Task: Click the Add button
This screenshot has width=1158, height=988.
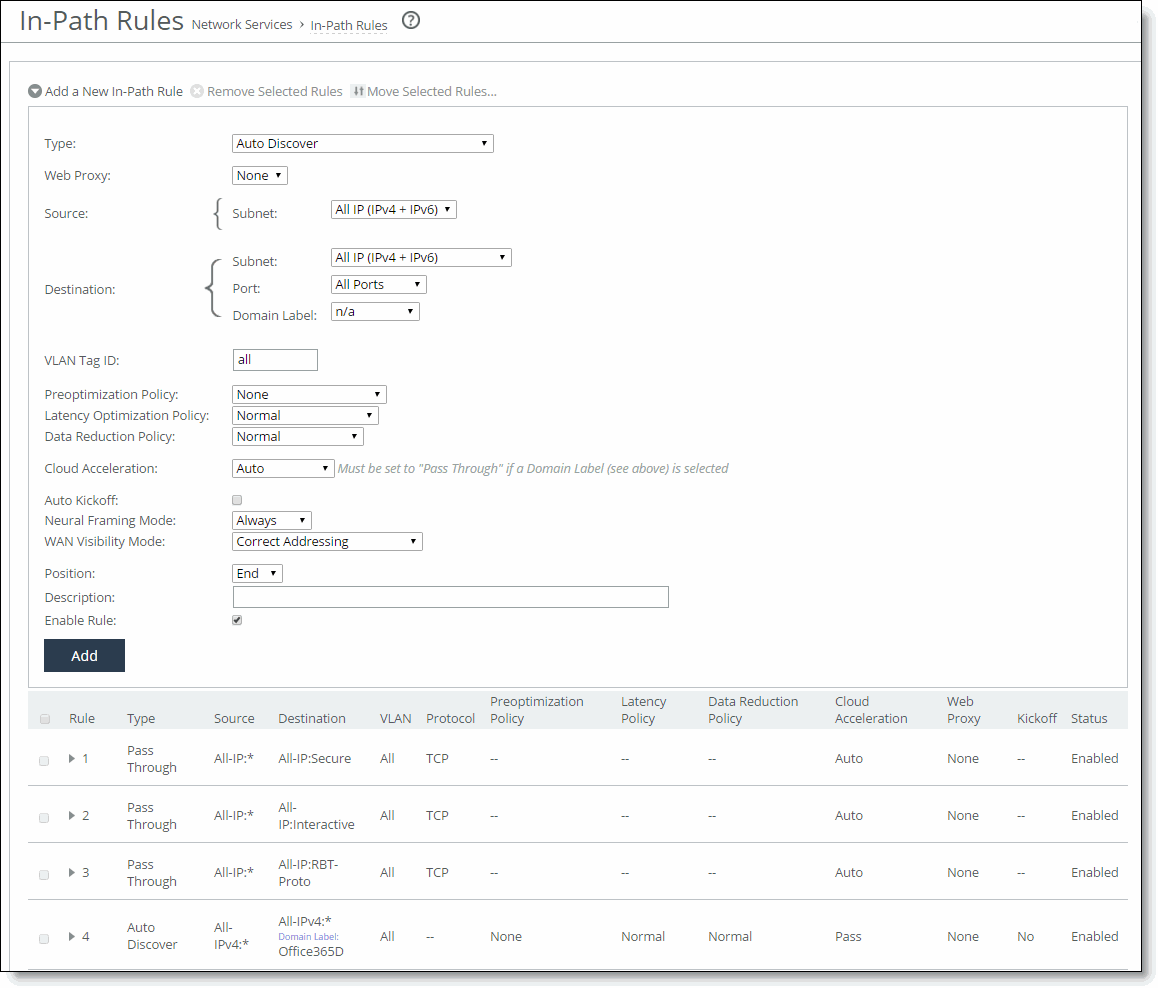Action: pyautogui.click(x=84, y=656)
